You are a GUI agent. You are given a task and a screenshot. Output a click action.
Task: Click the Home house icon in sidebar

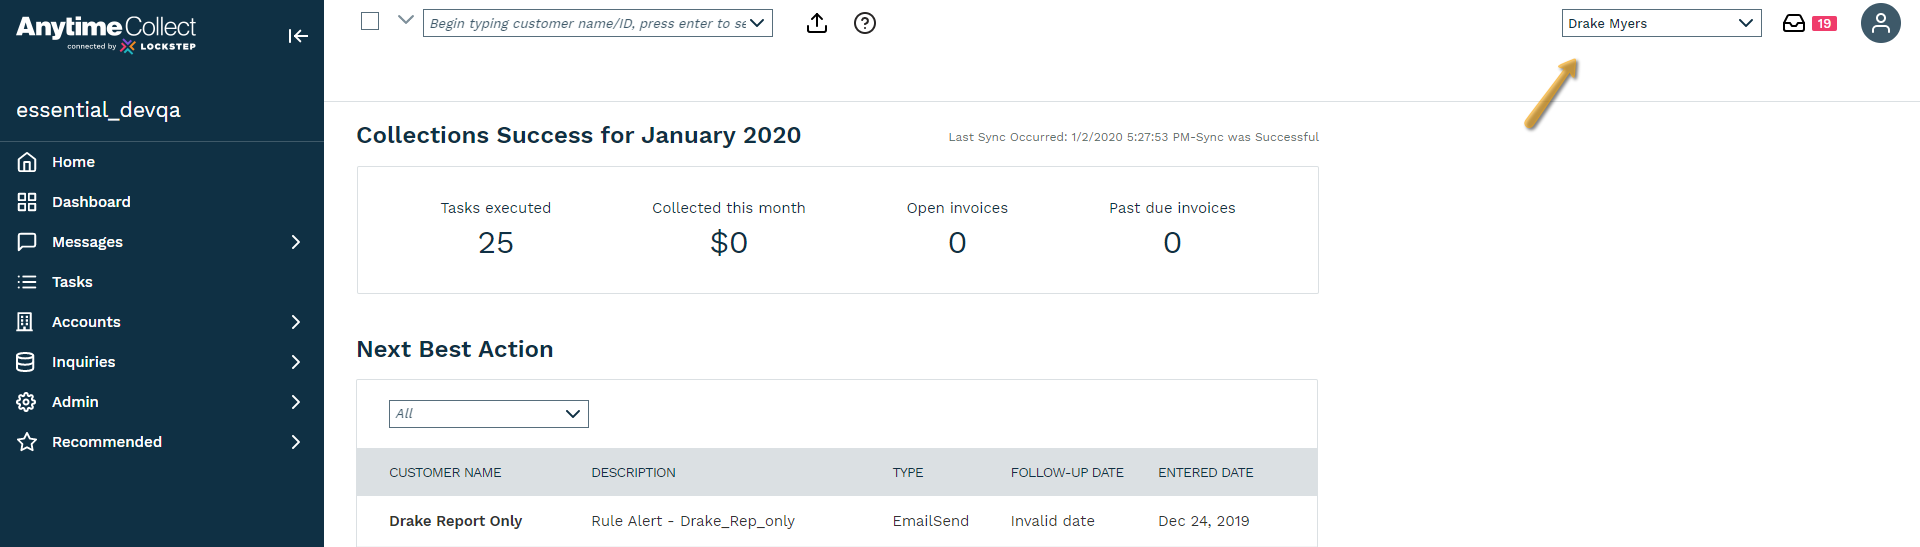point(27,162)
